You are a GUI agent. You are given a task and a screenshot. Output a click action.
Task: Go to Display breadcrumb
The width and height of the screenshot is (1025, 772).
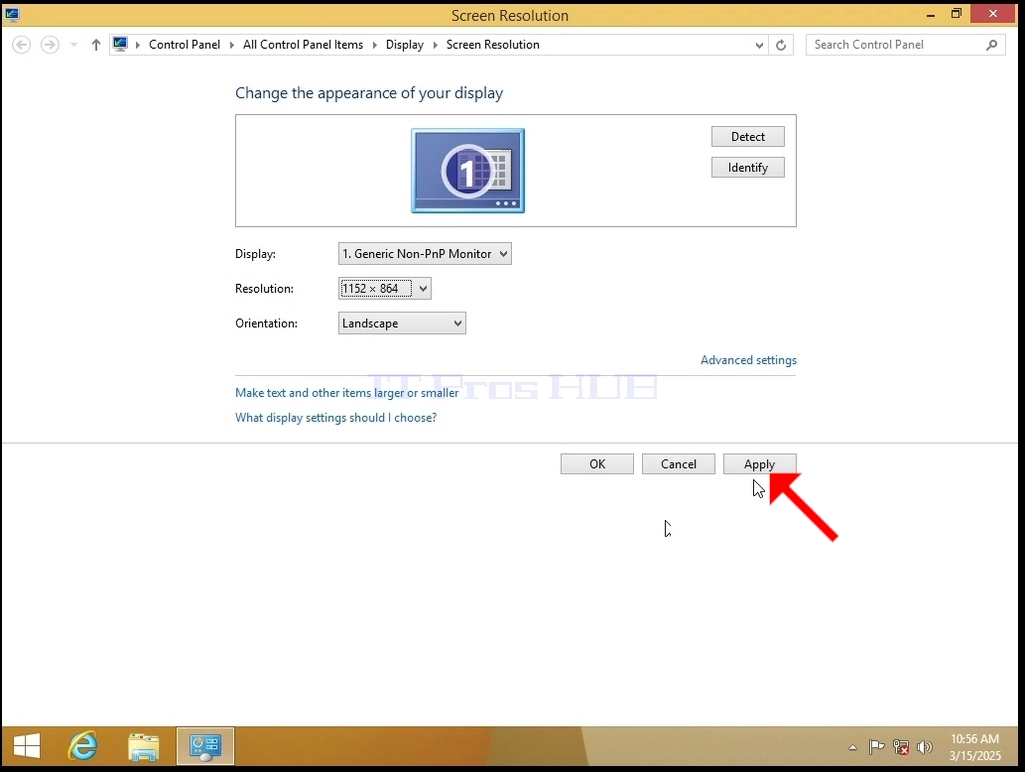[405, 44]
